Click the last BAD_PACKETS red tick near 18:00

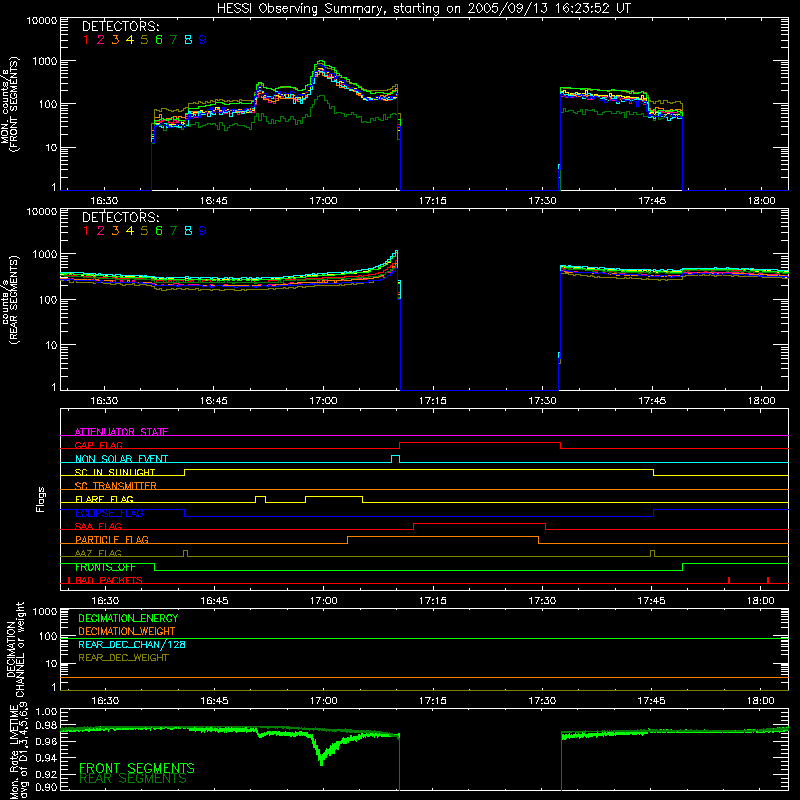[768, 580]
